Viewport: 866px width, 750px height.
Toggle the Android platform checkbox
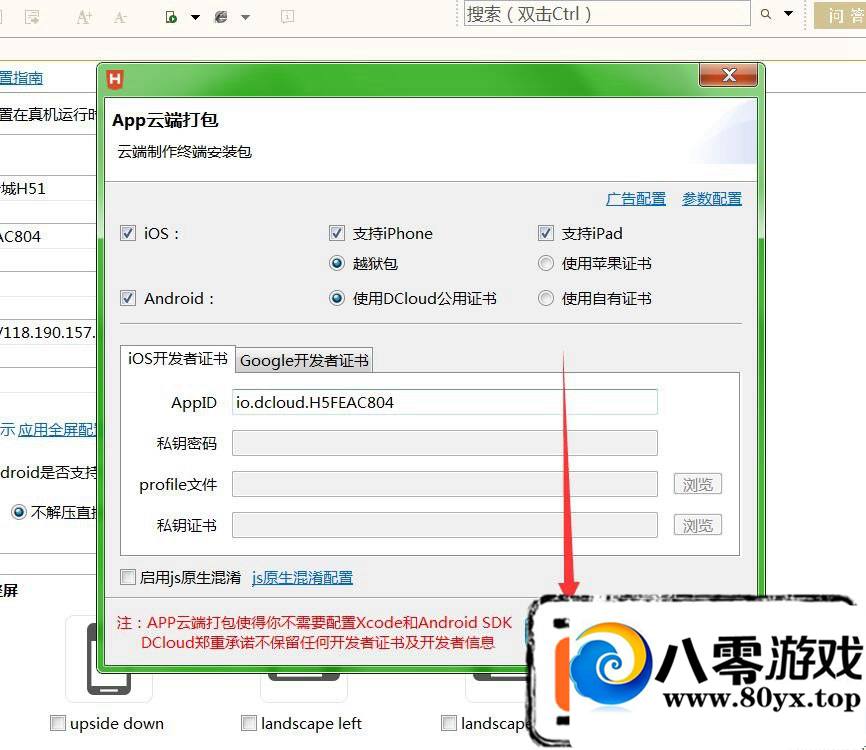click(x=127, y=298)
